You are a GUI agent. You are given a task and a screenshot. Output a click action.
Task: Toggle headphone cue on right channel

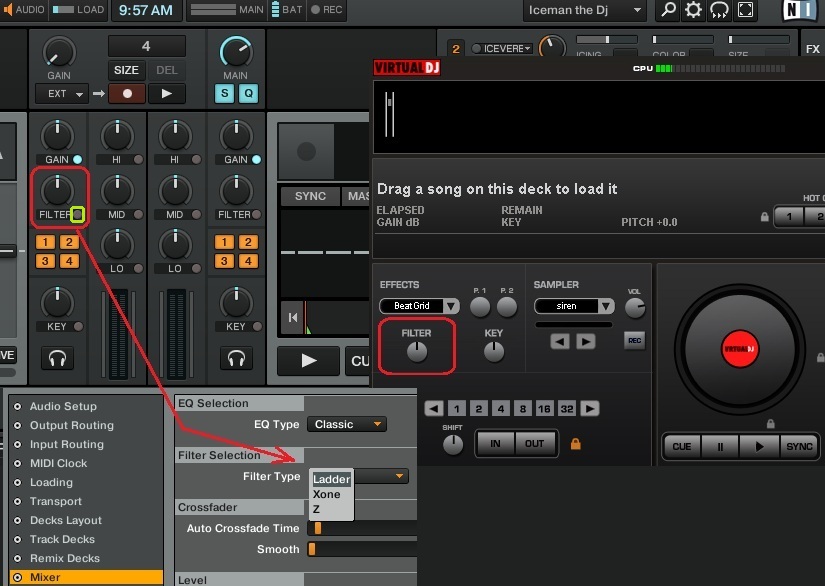tap(236, 358)
